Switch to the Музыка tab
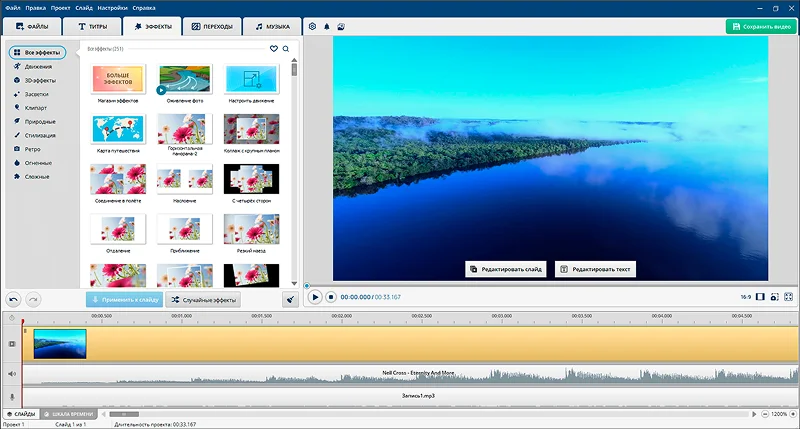Screen dimensions: 800x429 [x=272, y=27]
